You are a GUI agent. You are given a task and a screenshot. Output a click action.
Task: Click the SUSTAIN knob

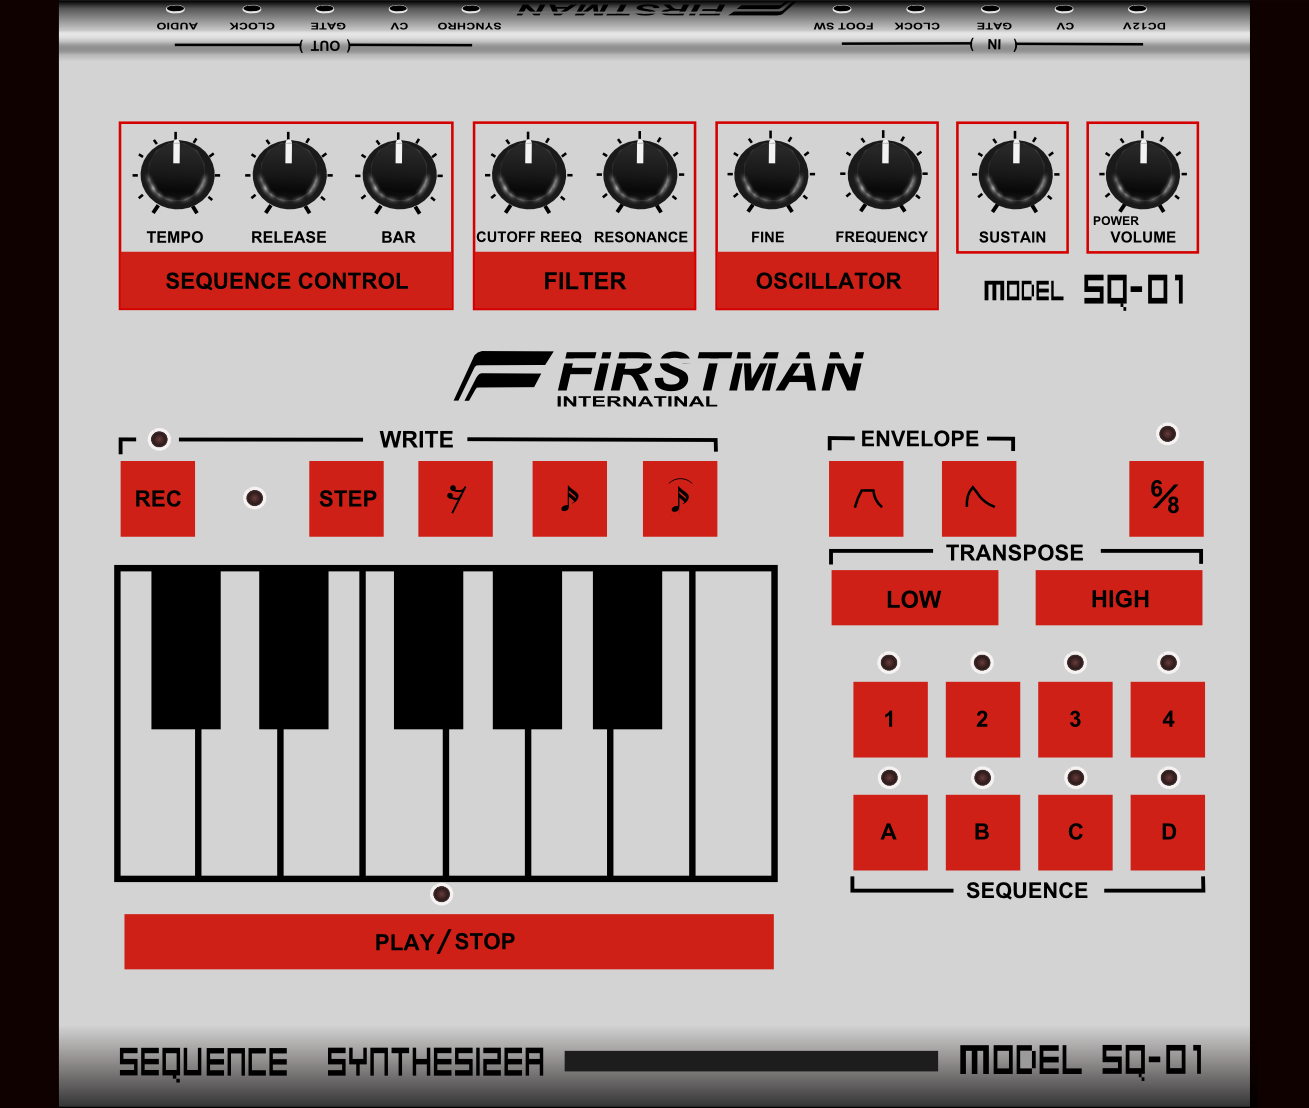click(1015, 176)
